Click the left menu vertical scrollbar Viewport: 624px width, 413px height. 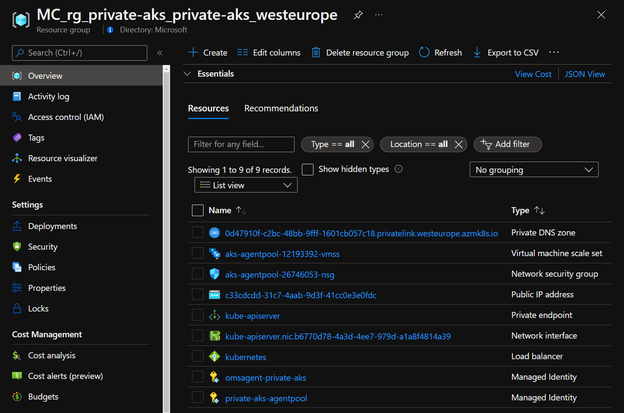(166, 239)
